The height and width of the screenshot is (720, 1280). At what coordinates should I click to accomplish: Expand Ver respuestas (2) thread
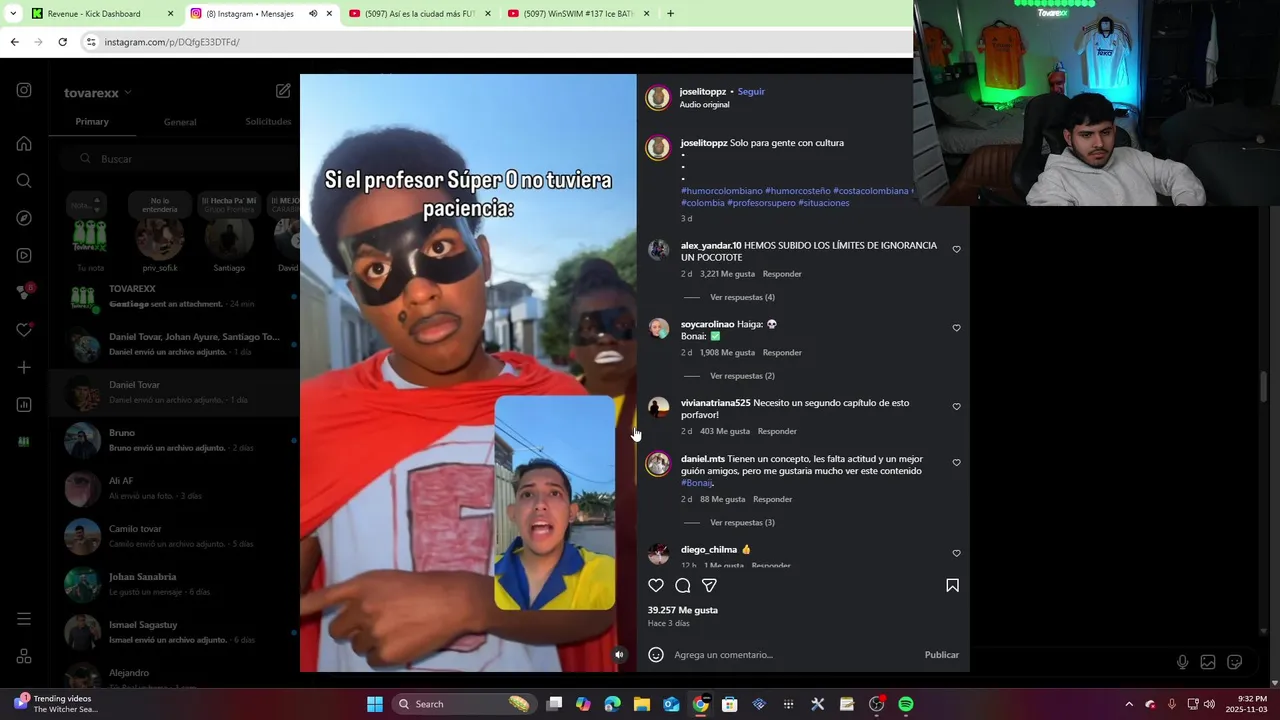(742, 376)
